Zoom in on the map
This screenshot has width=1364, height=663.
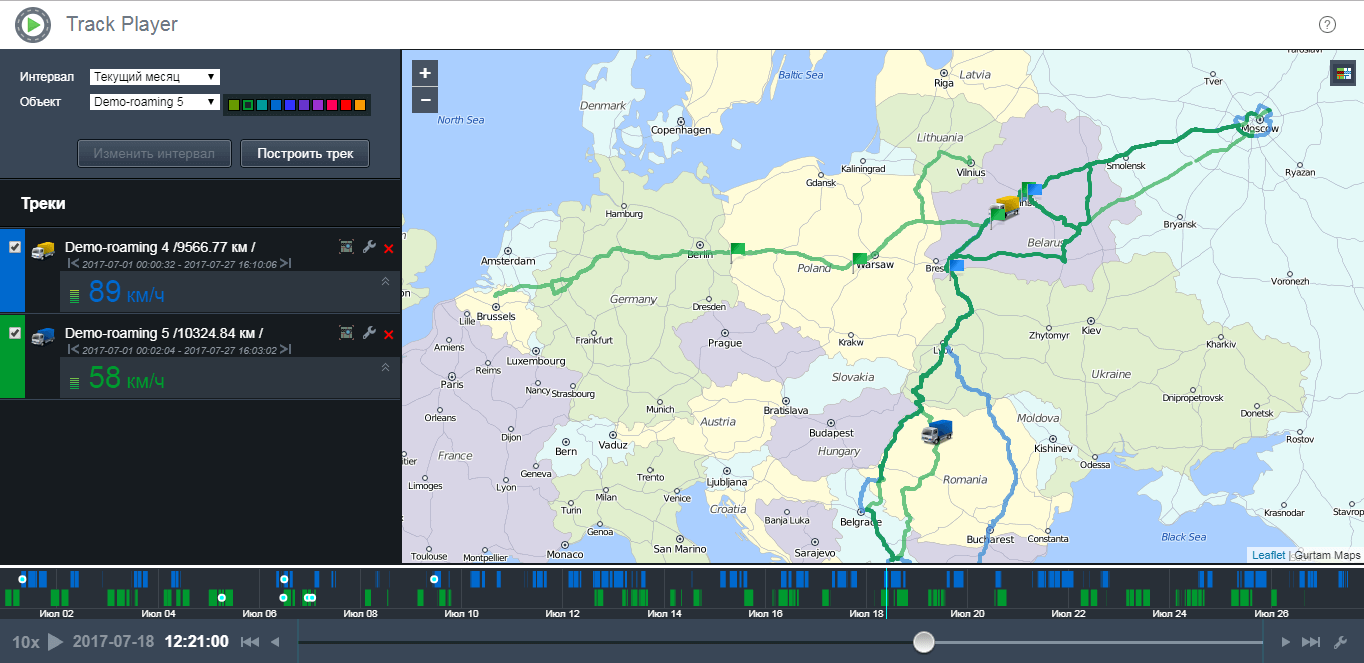pos(425,73)
